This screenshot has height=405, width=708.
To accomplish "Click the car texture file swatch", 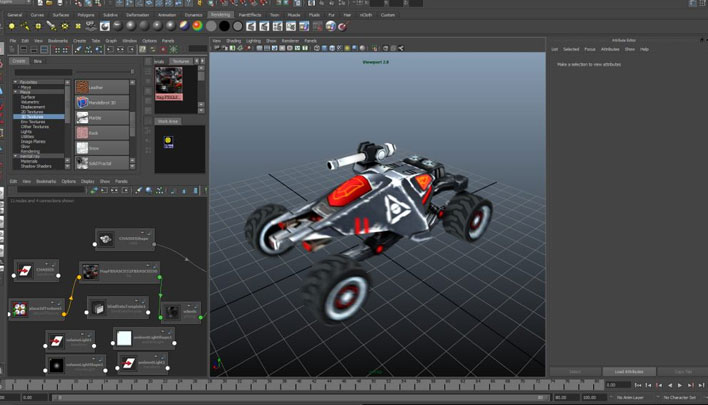I will 169,83.
